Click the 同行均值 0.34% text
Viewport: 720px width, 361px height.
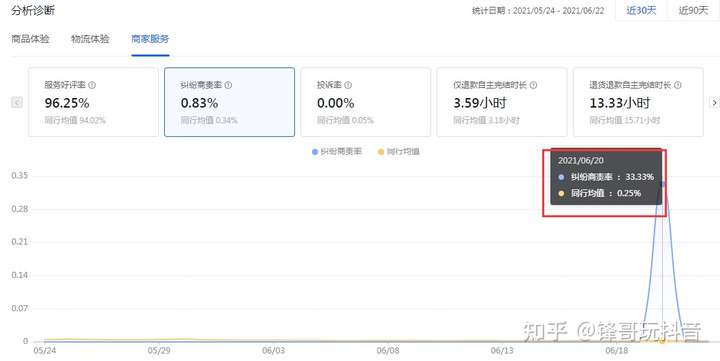point(209,120)
